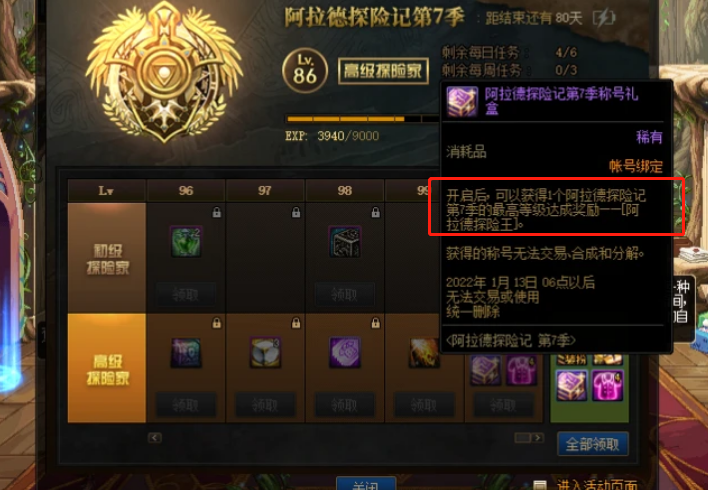The image size is (708, 490).
Task: Click the right arrow of the level scroller
Action: click(x=537, y=438)
